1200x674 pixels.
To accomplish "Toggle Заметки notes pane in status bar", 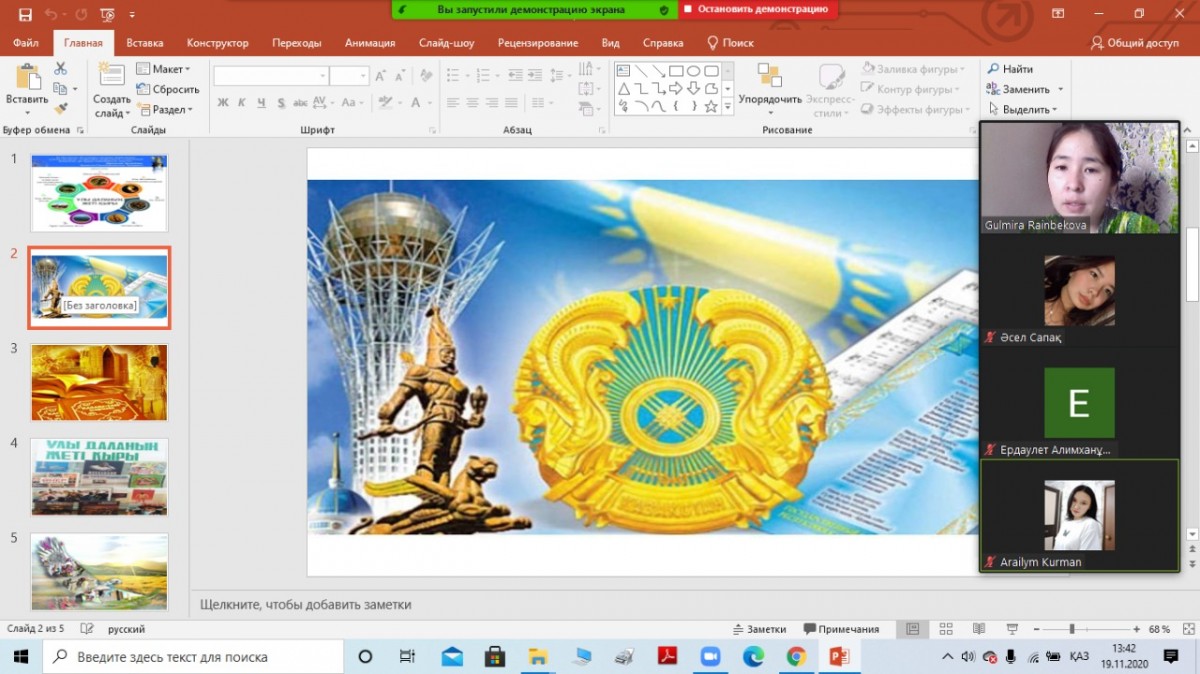I will [759, 629].
